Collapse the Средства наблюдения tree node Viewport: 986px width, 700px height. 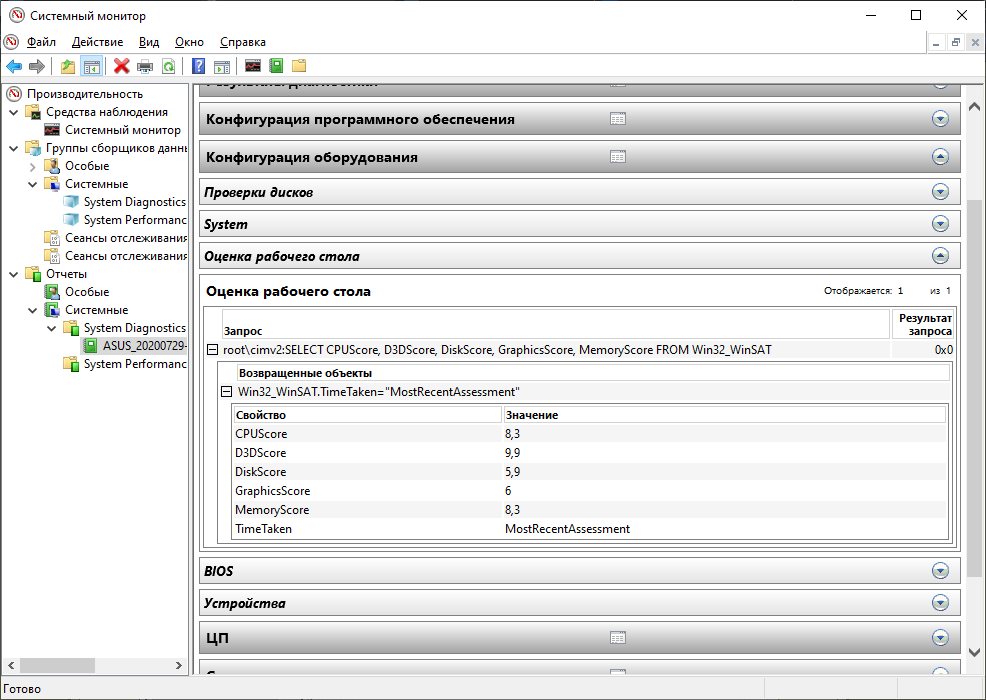[x=14, y=112]
